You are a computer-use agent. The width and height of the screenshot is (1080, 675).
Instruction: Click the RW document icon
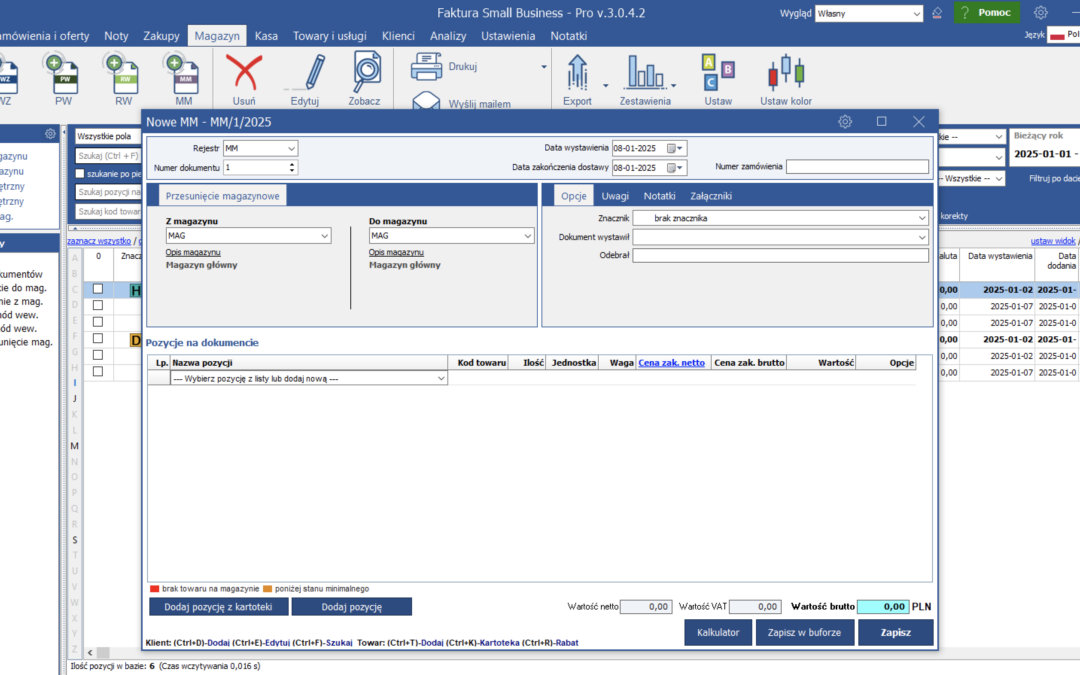coord(123,74)
